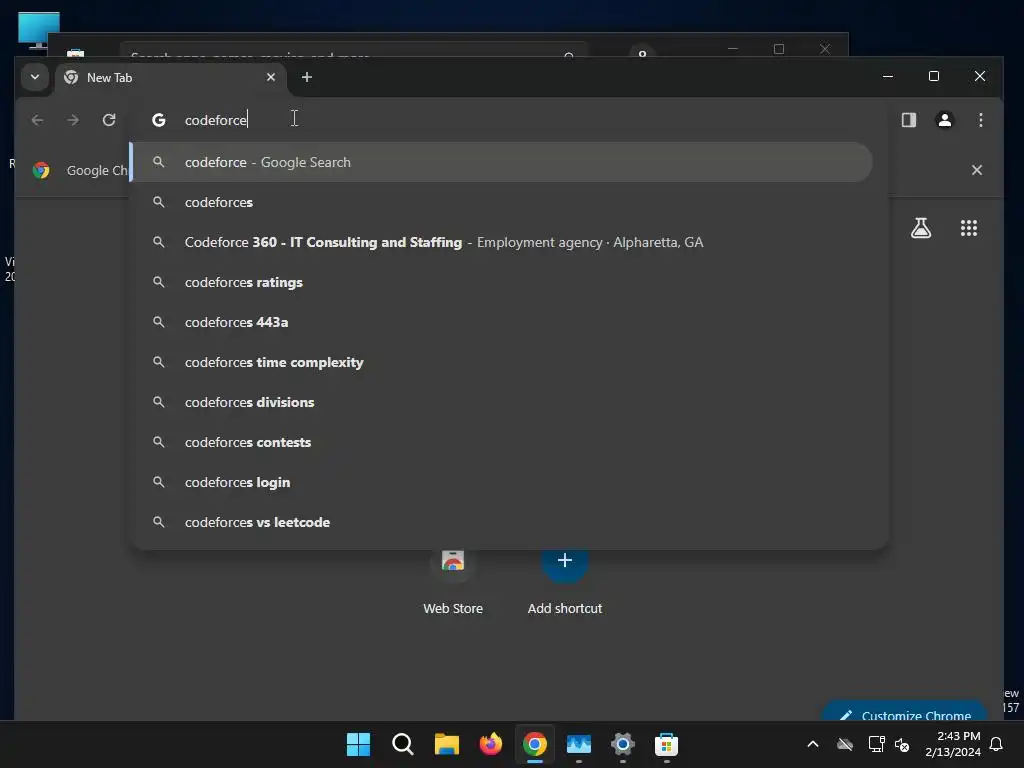Pick 'codeforces vs leetcode' suggestion
This screenshot has height=768, width=1024.
(x=501, y=522)
